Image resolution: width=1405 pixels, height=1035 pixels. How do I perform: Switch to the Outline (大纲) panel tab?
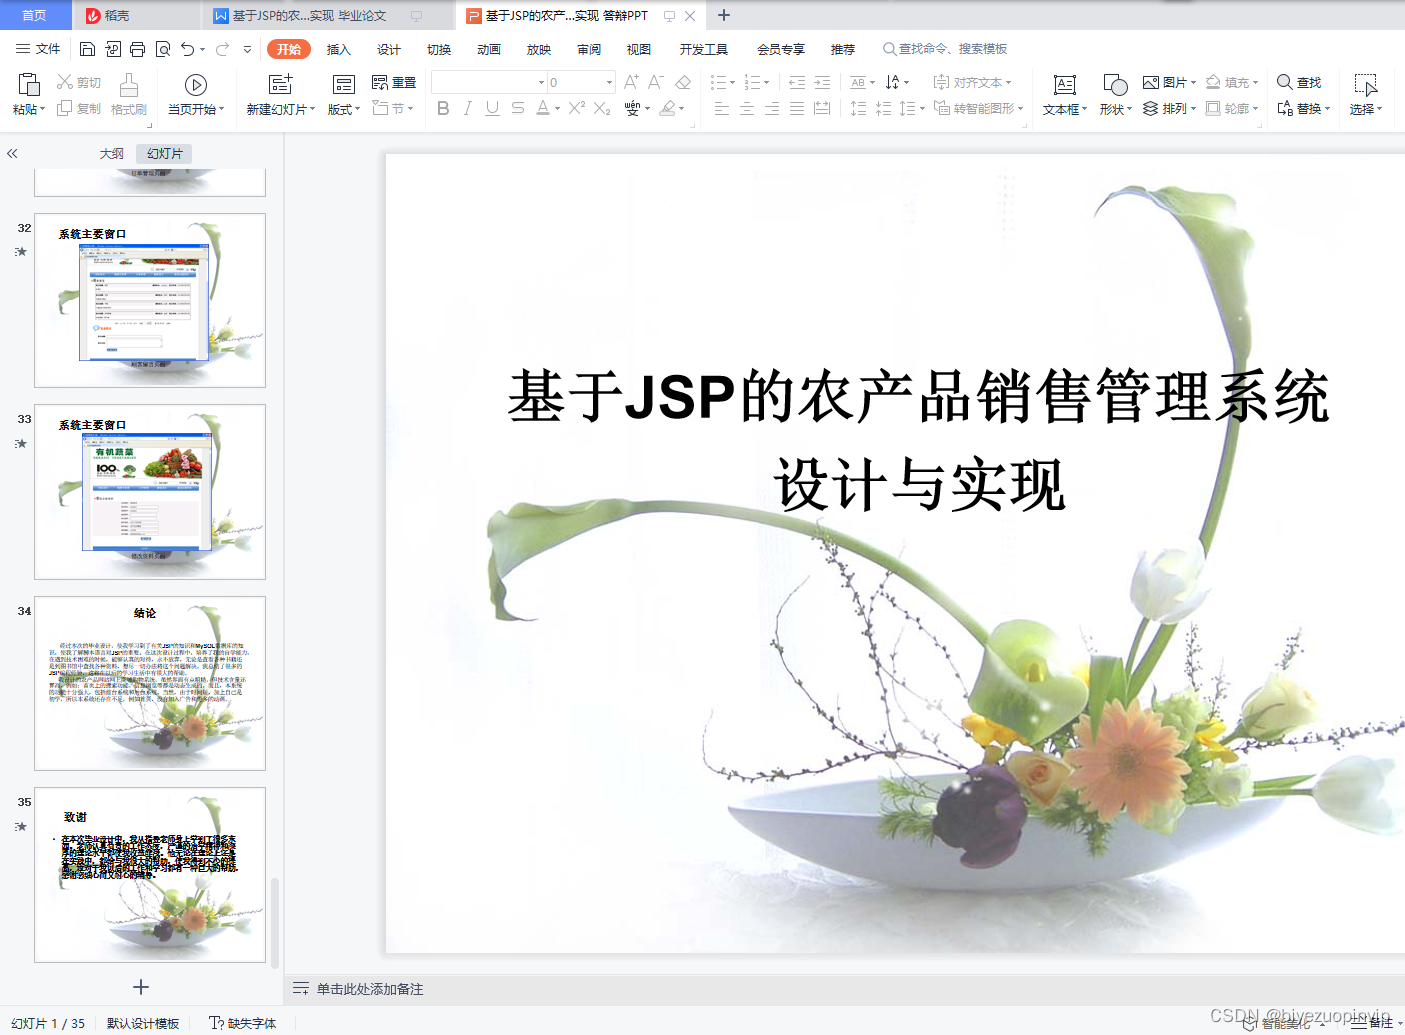point(112,153)
